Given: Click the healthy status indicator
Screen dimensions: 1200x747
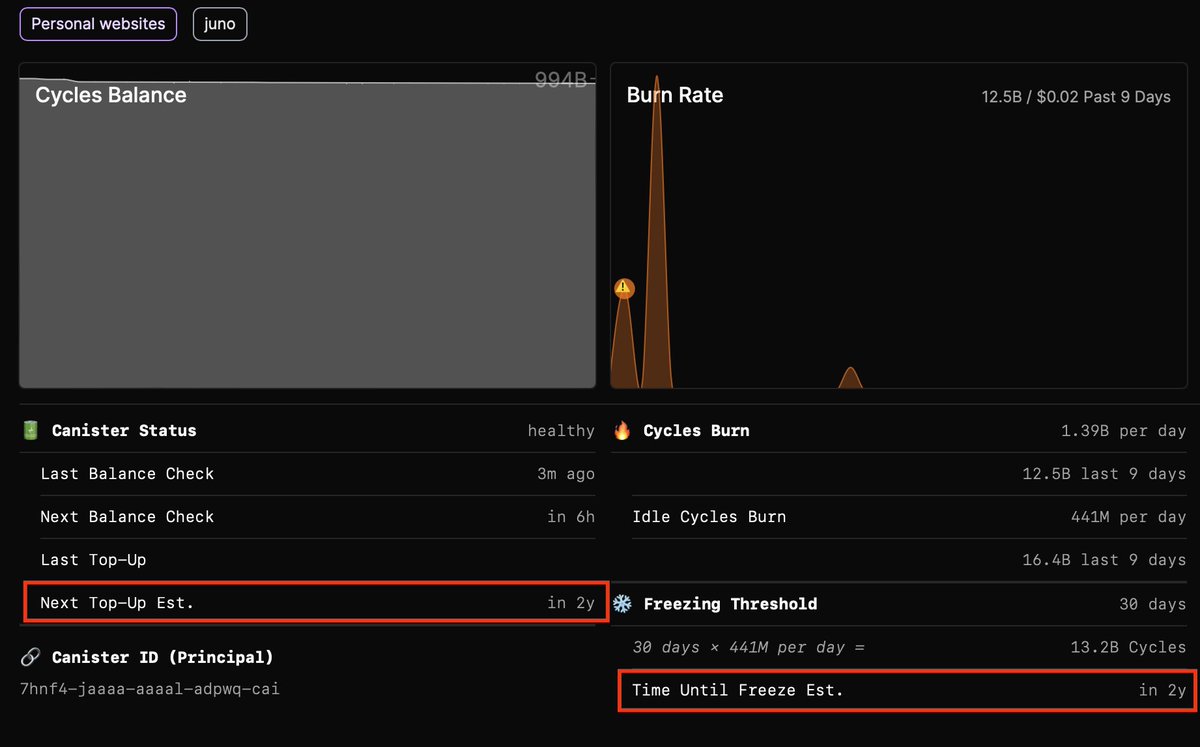Looking at the screenshot, I should point(560,430).
